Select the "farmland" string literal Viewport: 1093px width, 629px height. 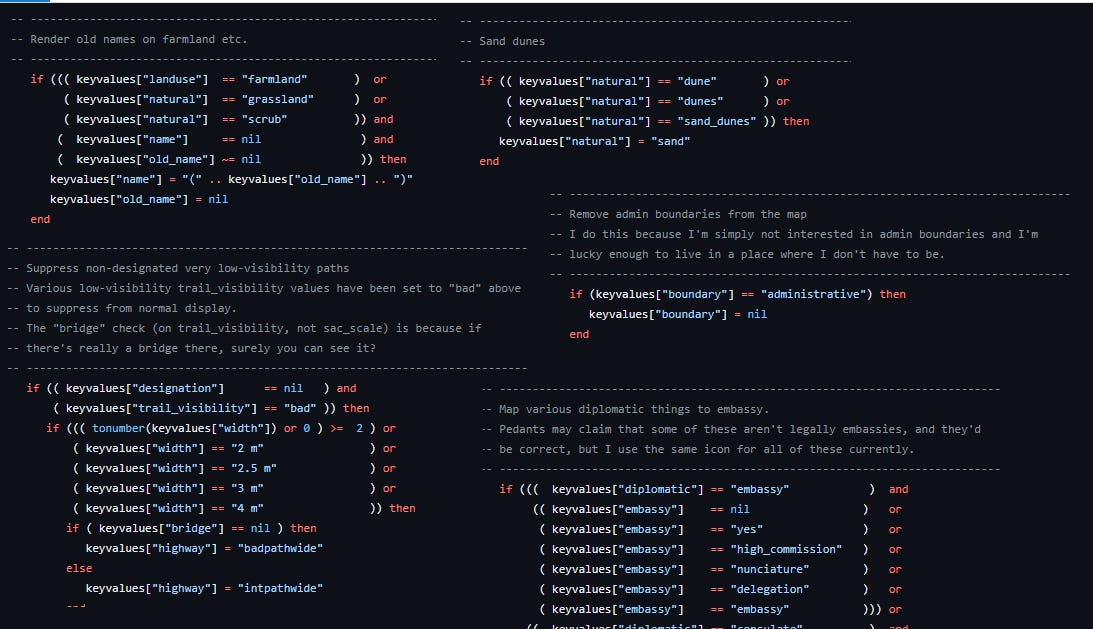275,79
